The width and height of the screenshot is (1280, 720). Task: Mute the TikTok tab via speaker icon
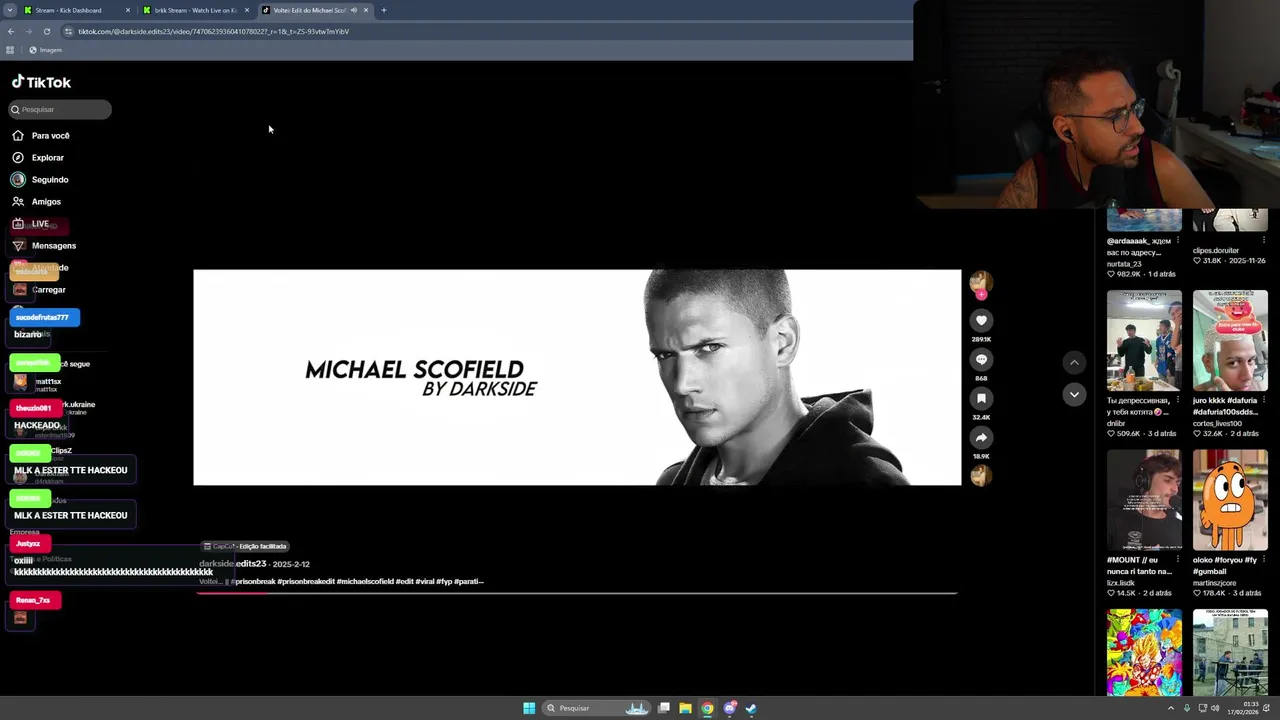coord(354,10)
